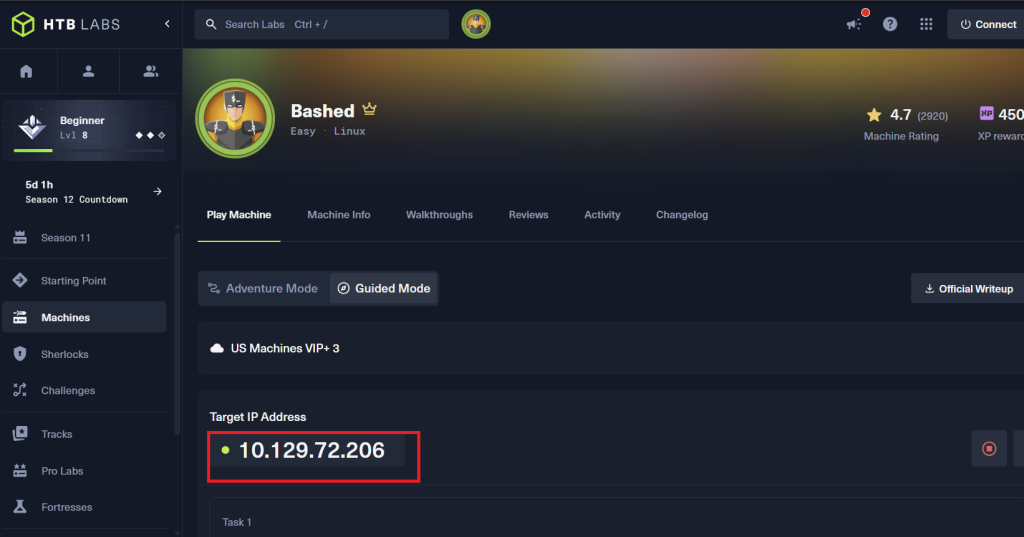Switch to Play Machine tab
Viewport: 1024px width, 537px height.
239,215
